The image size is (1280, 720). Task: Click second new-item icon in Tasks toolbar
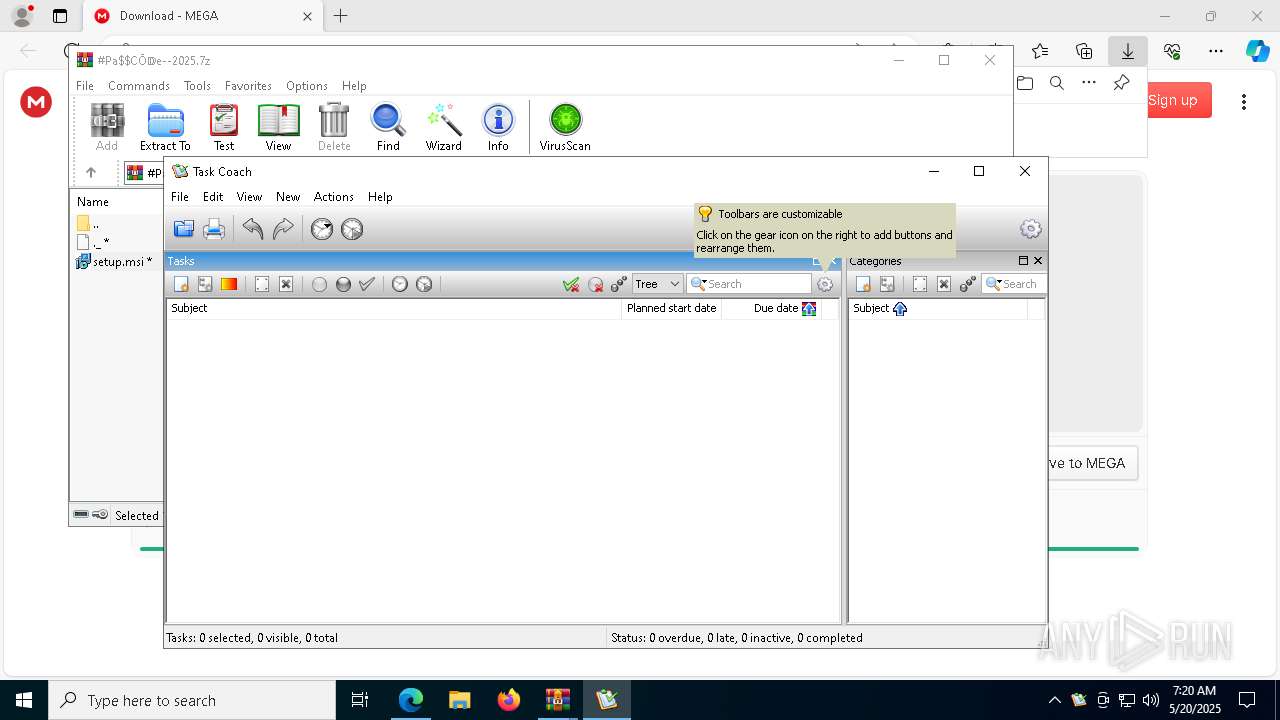205,284
